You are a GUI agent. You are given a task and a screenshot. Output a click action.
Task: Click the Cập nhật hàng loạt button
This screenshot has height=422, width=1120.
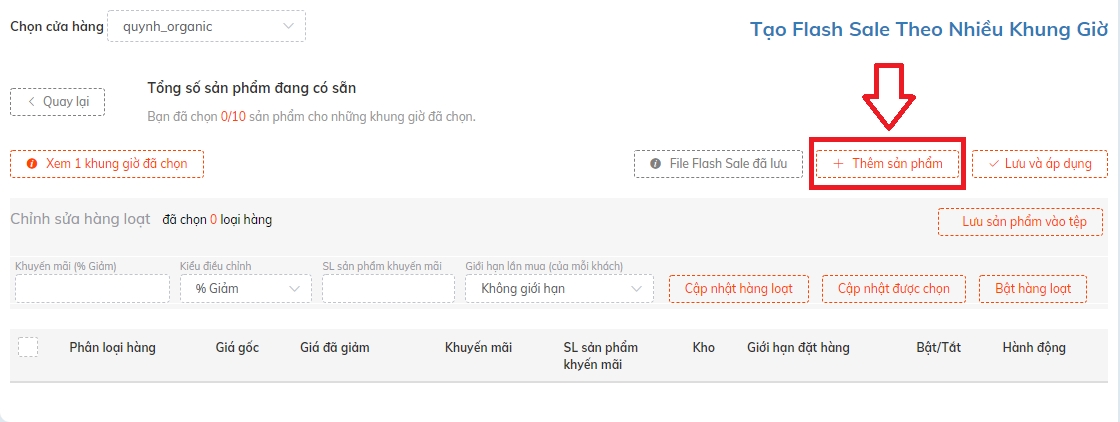[x=739, y=288]
